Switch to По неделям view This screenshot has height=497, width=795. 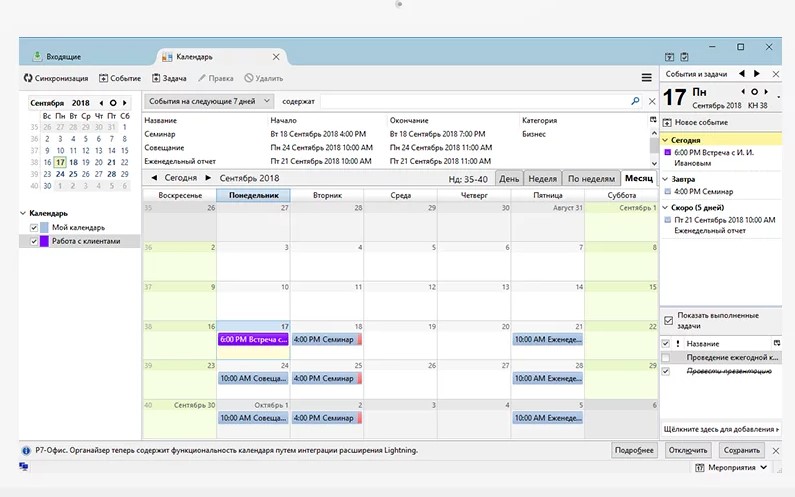[591, 179]
